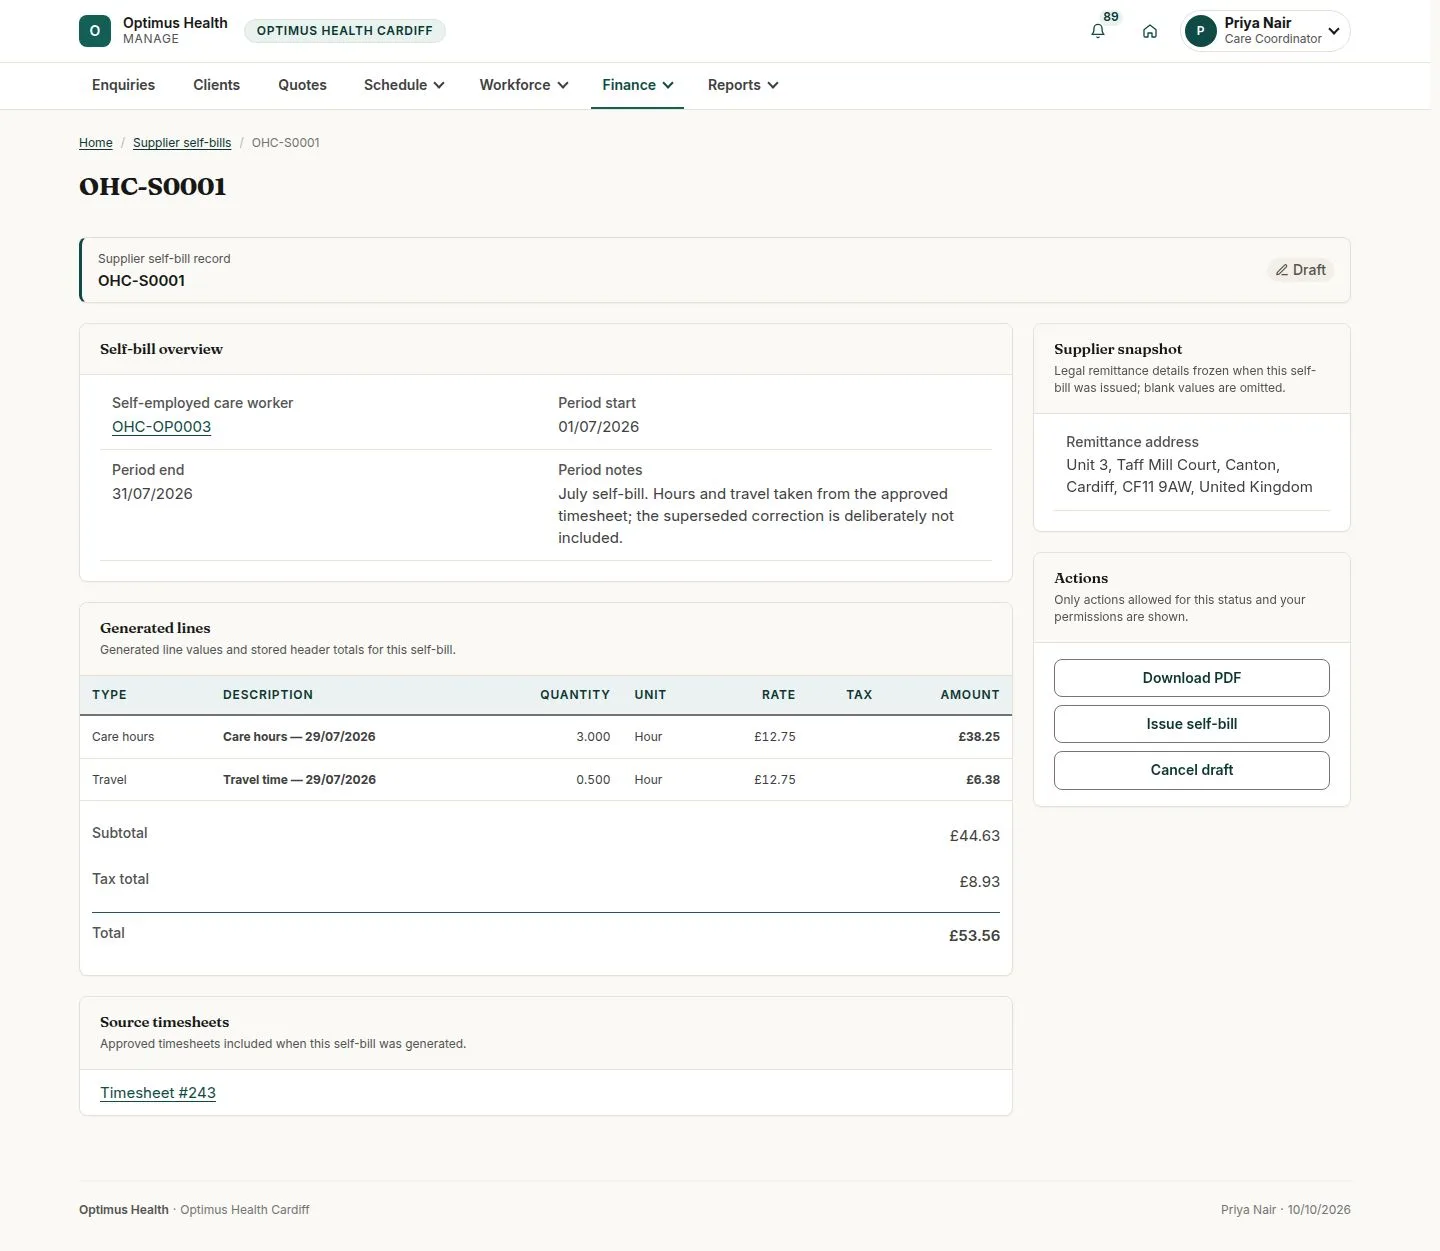This screenshot has width=1440, height=1251.
Task: Navigate to Supplier self-bills breadcrumb
Action: click(182, 143)
